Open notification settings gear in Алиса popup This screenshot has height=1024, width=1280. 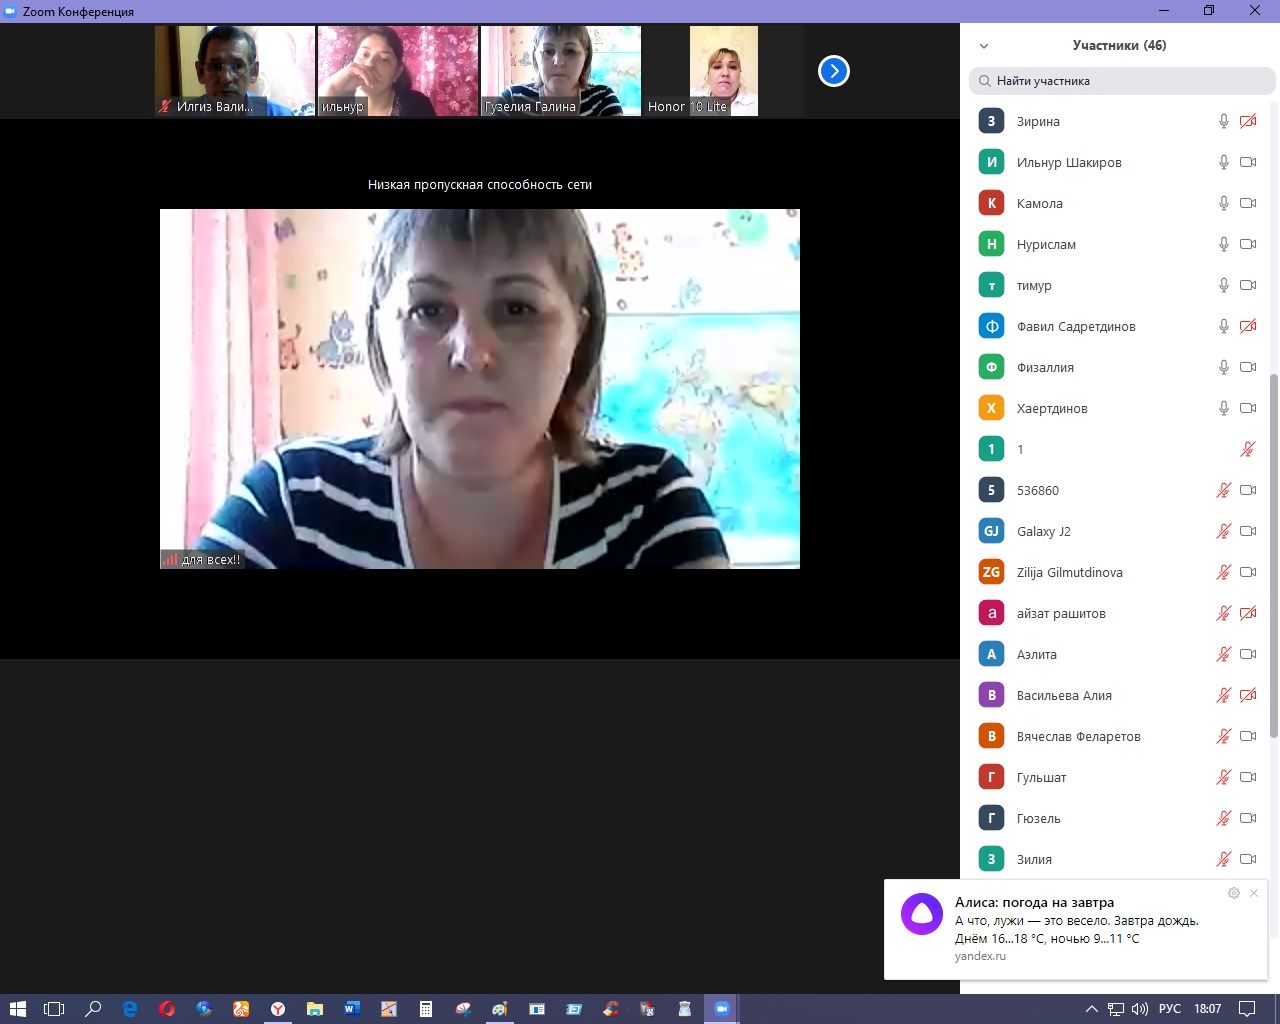click(1234, 893)
